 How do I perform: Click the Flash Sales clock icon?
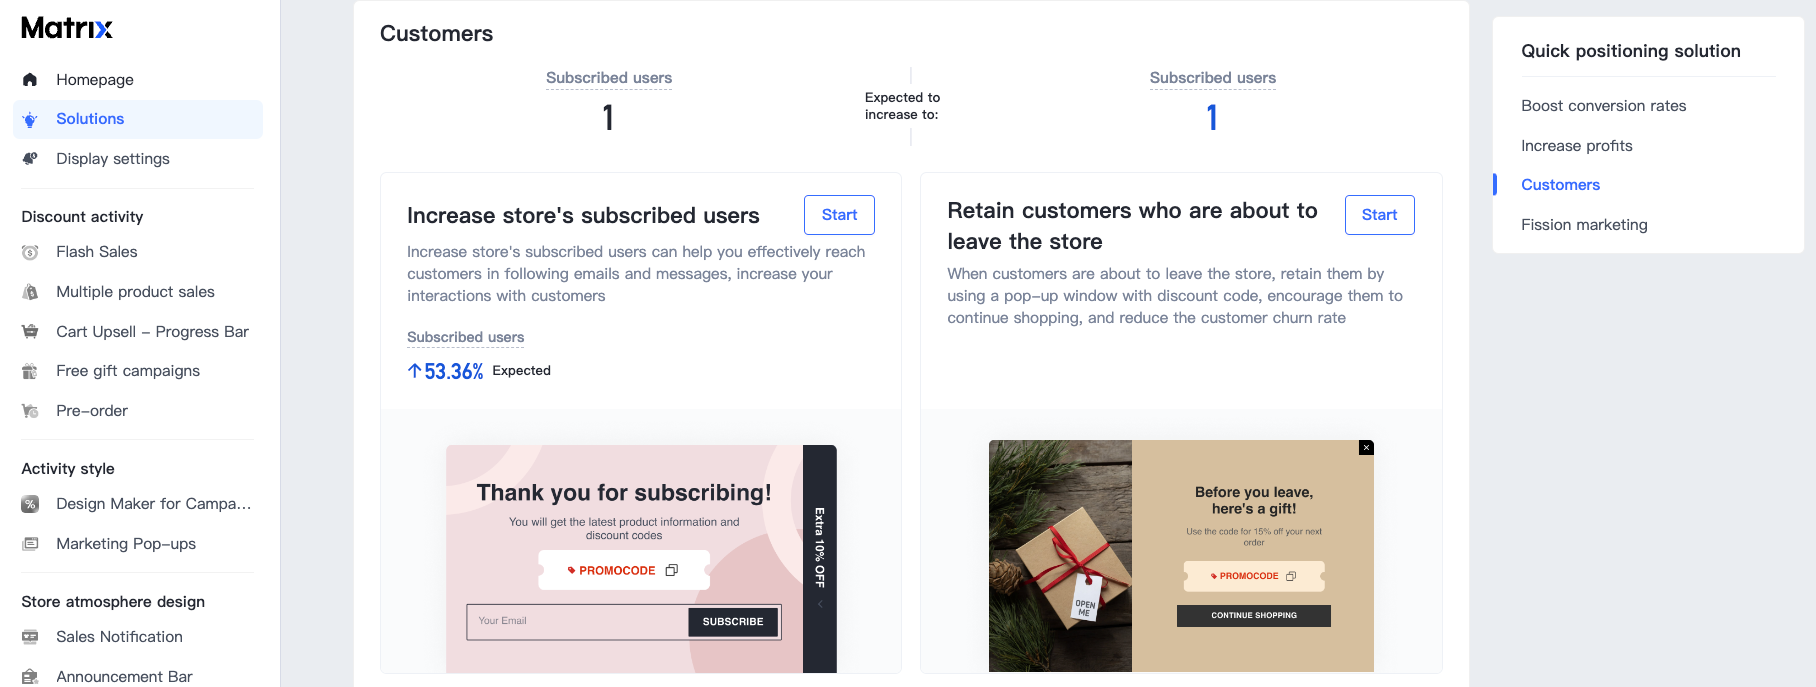point(30,253)
